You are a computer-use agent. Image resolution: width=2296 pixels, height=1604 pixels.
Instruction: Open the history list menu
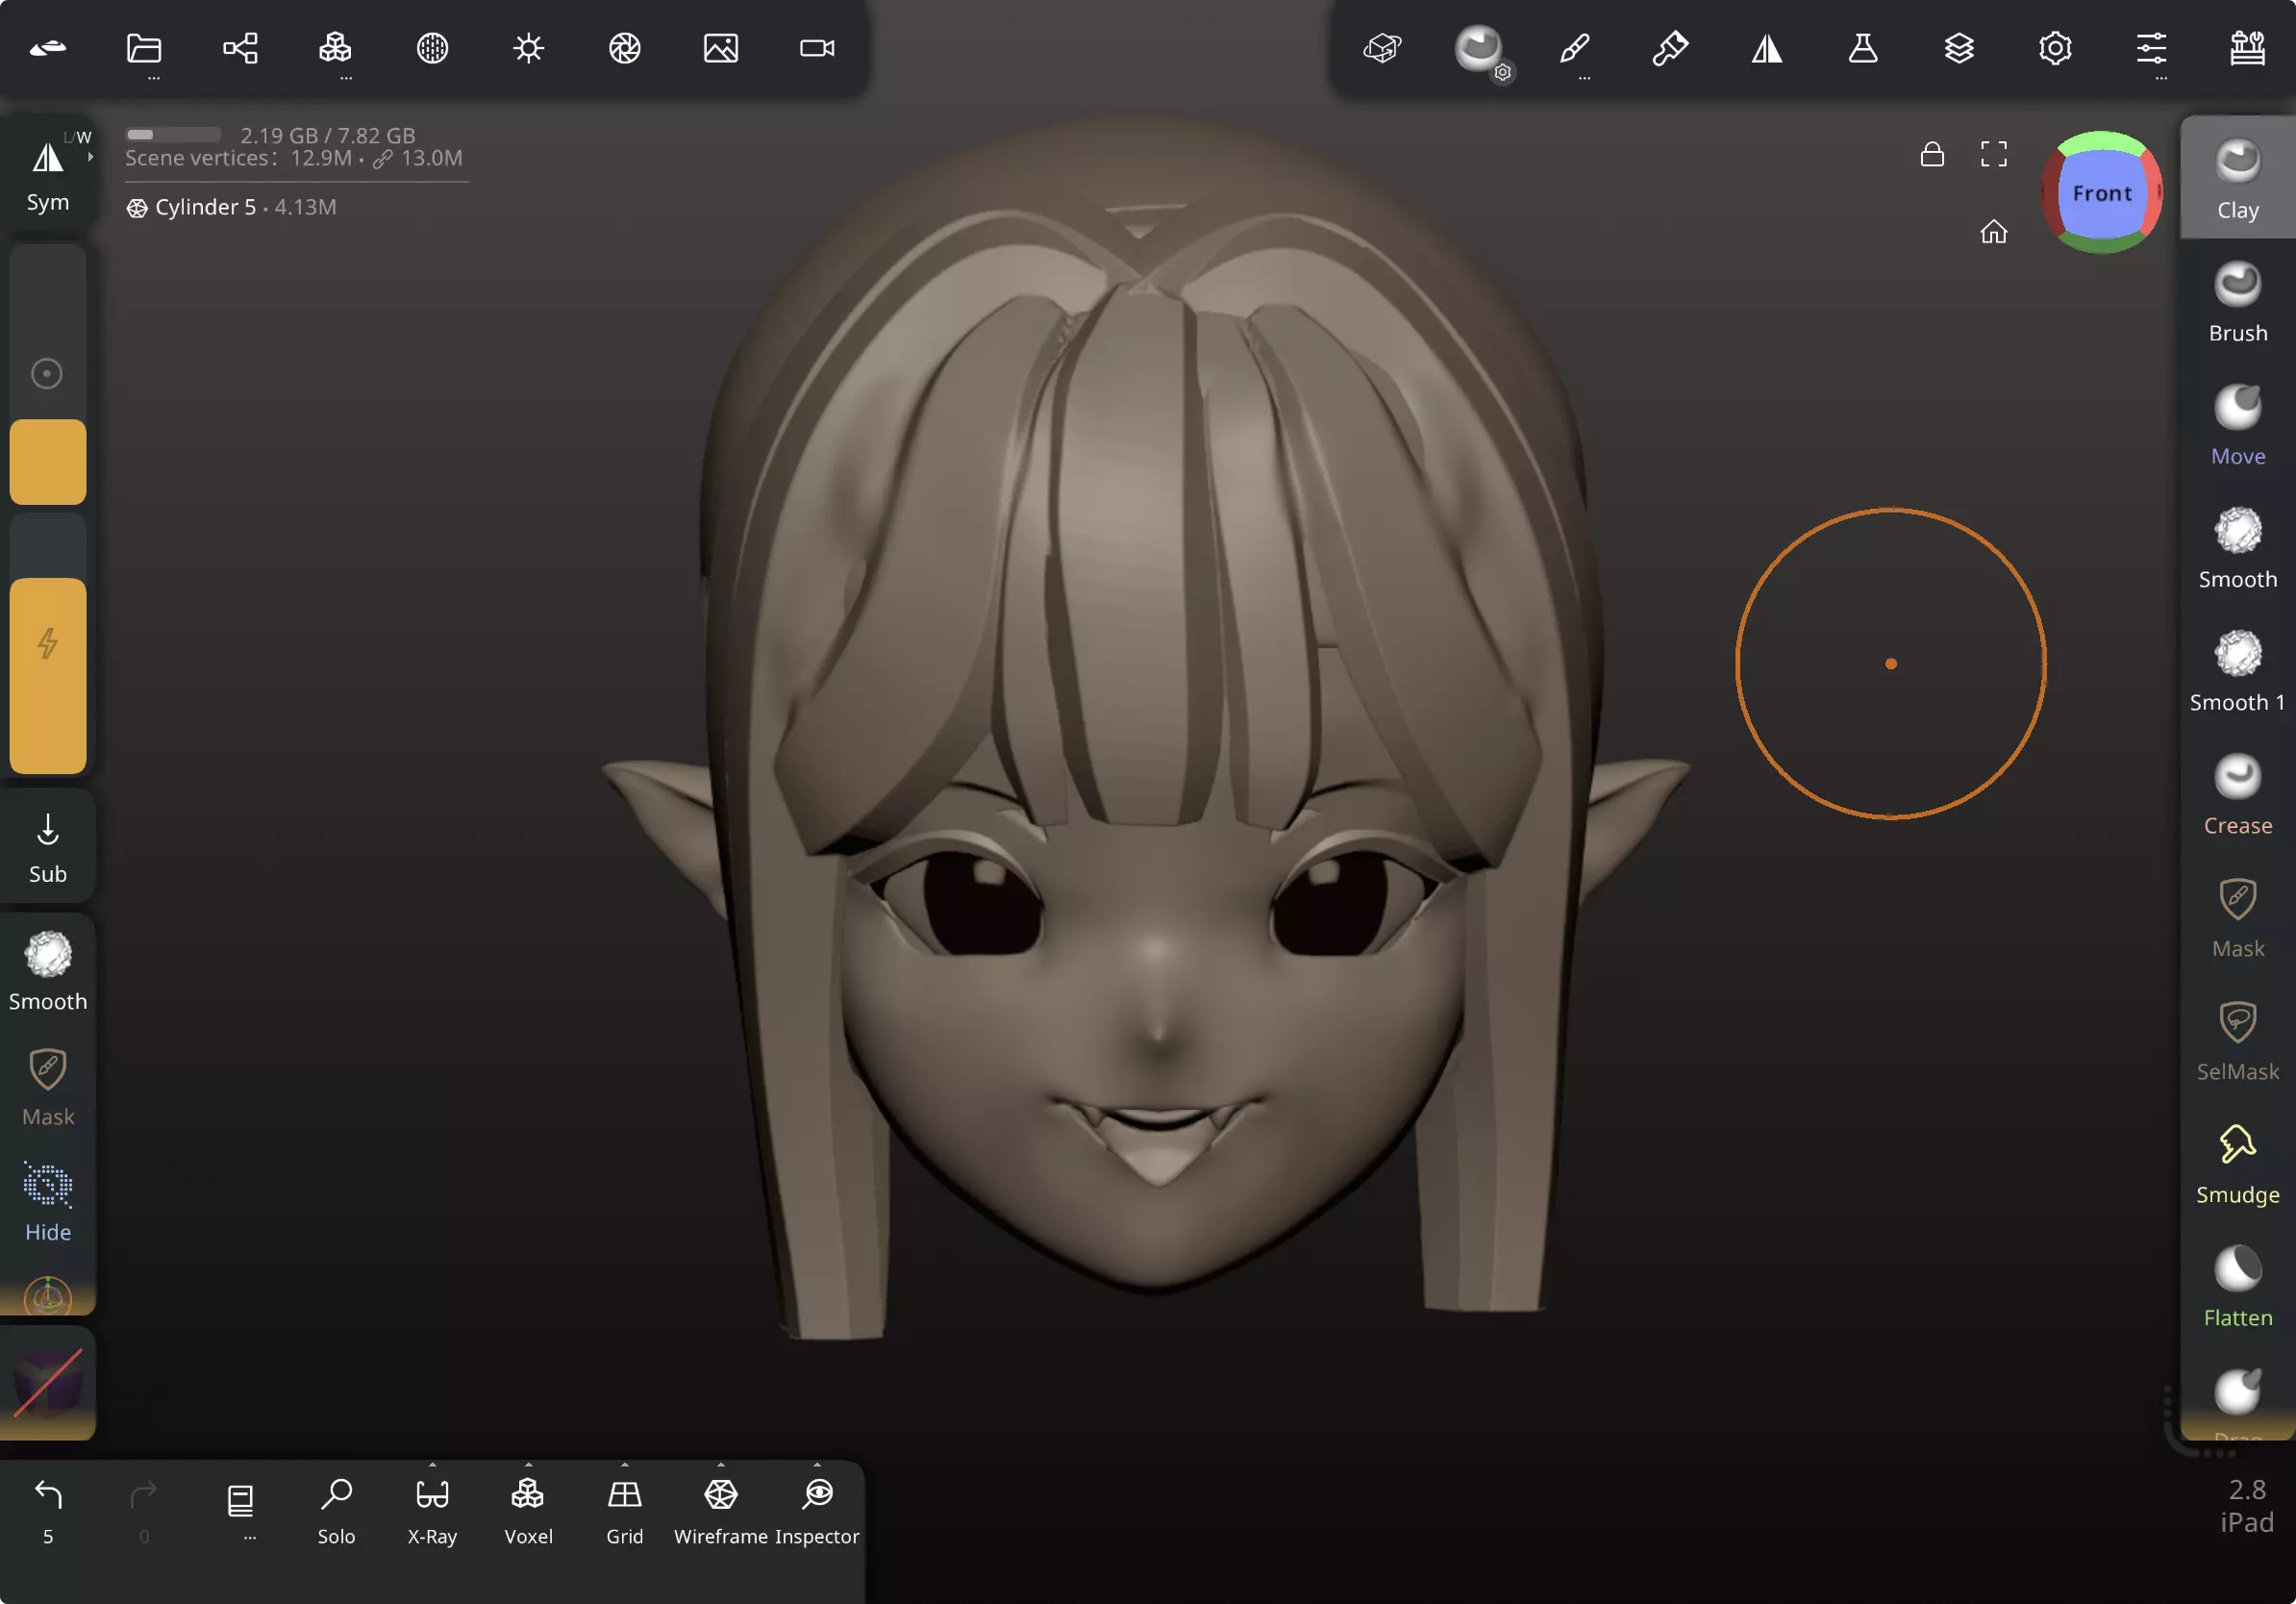[240, 1508]
